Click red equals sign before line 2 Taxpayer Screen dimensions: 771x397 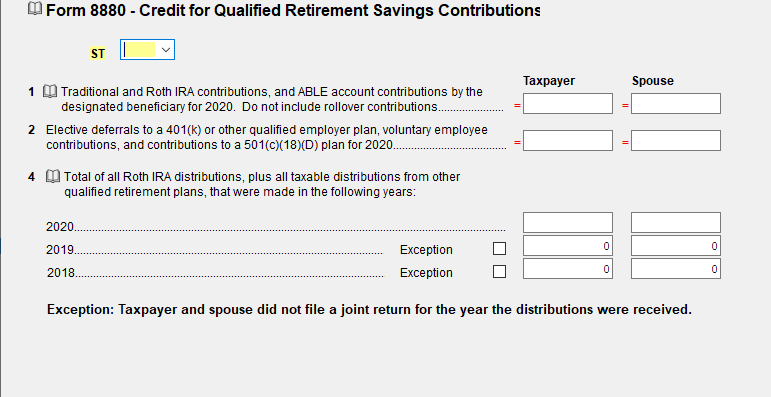[517, 143]
